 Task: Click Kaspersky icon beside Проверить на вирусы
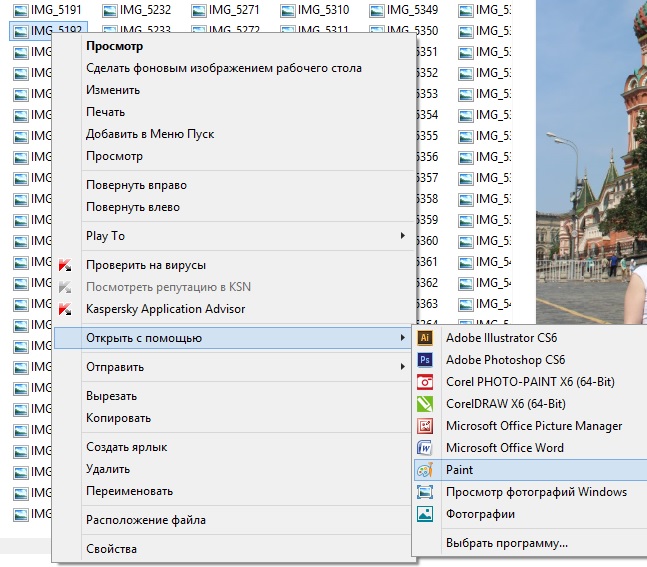coord(66,265)
